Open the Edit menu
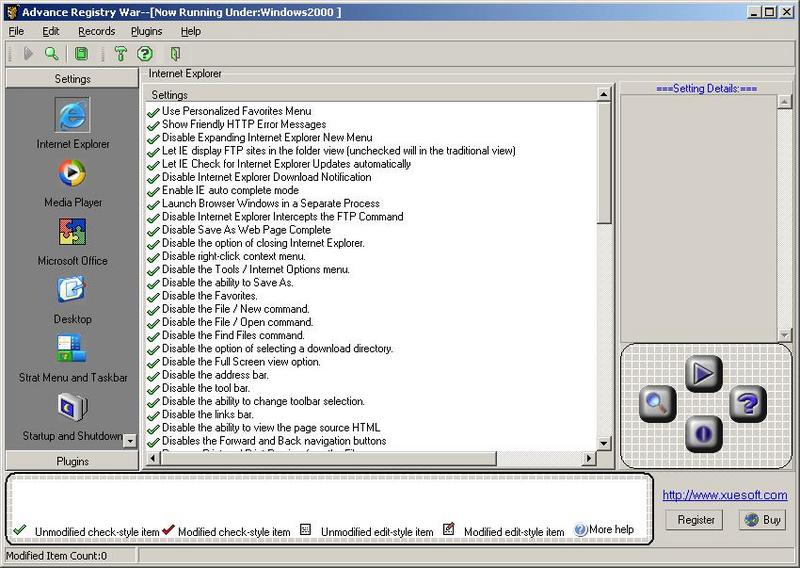This screenshot has height=568, width=800. pyautogui.click(x=51, y=31)
